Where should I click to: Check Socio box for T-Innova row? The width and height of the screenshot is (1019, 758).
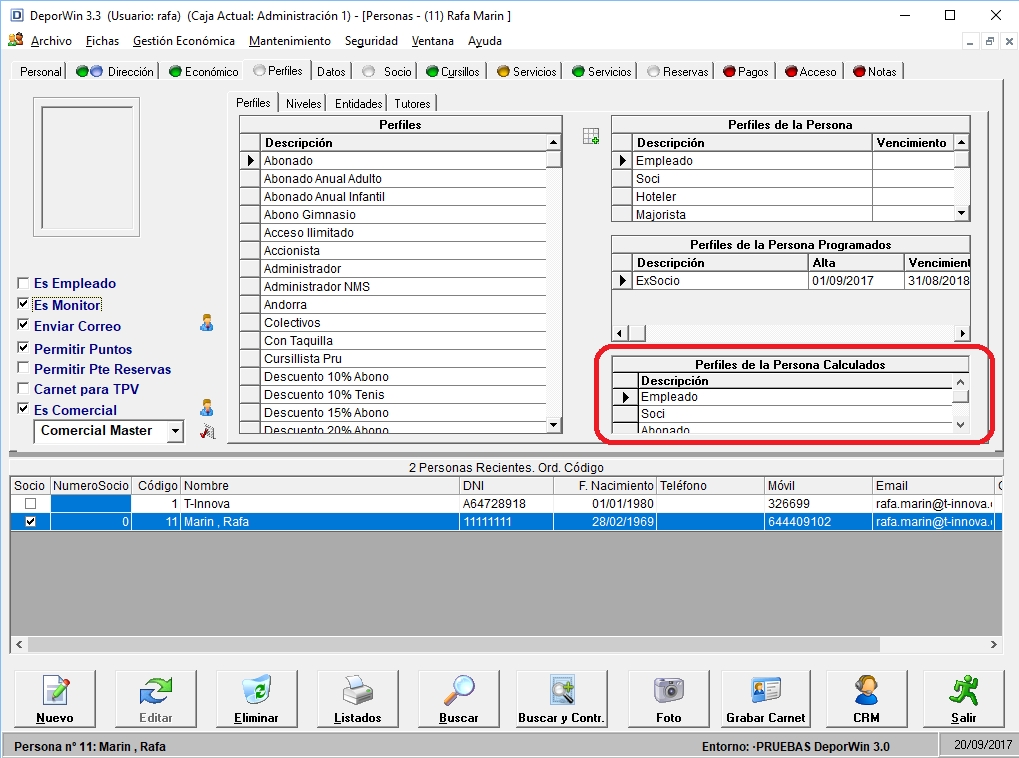(31, 504)
